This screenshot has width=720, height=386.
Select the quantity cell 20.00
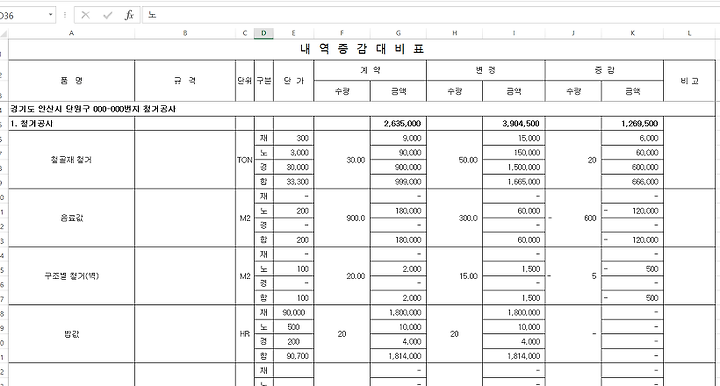coord(342,276)
